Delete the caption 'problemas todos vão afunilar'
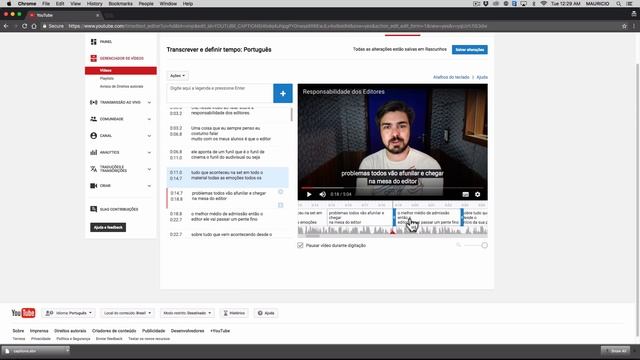Viewport: 640px width, 360px height. (x=281, y=192)
